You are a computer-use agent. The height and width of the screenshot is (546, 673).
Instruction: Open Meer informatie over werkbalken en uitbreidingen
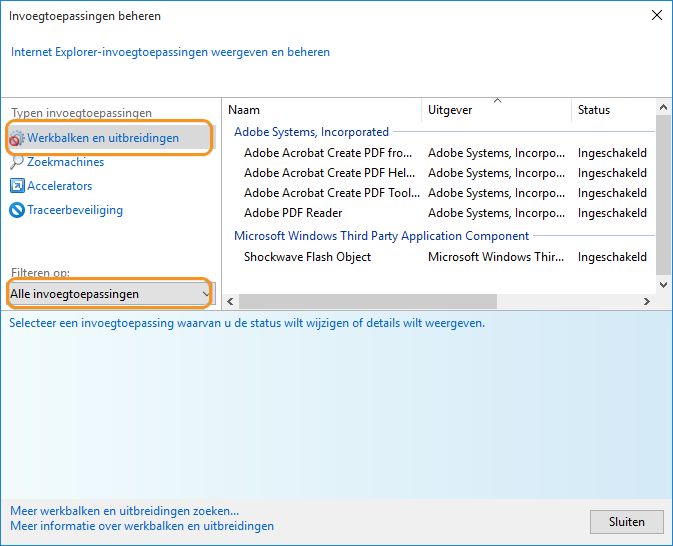coord(142,526)
